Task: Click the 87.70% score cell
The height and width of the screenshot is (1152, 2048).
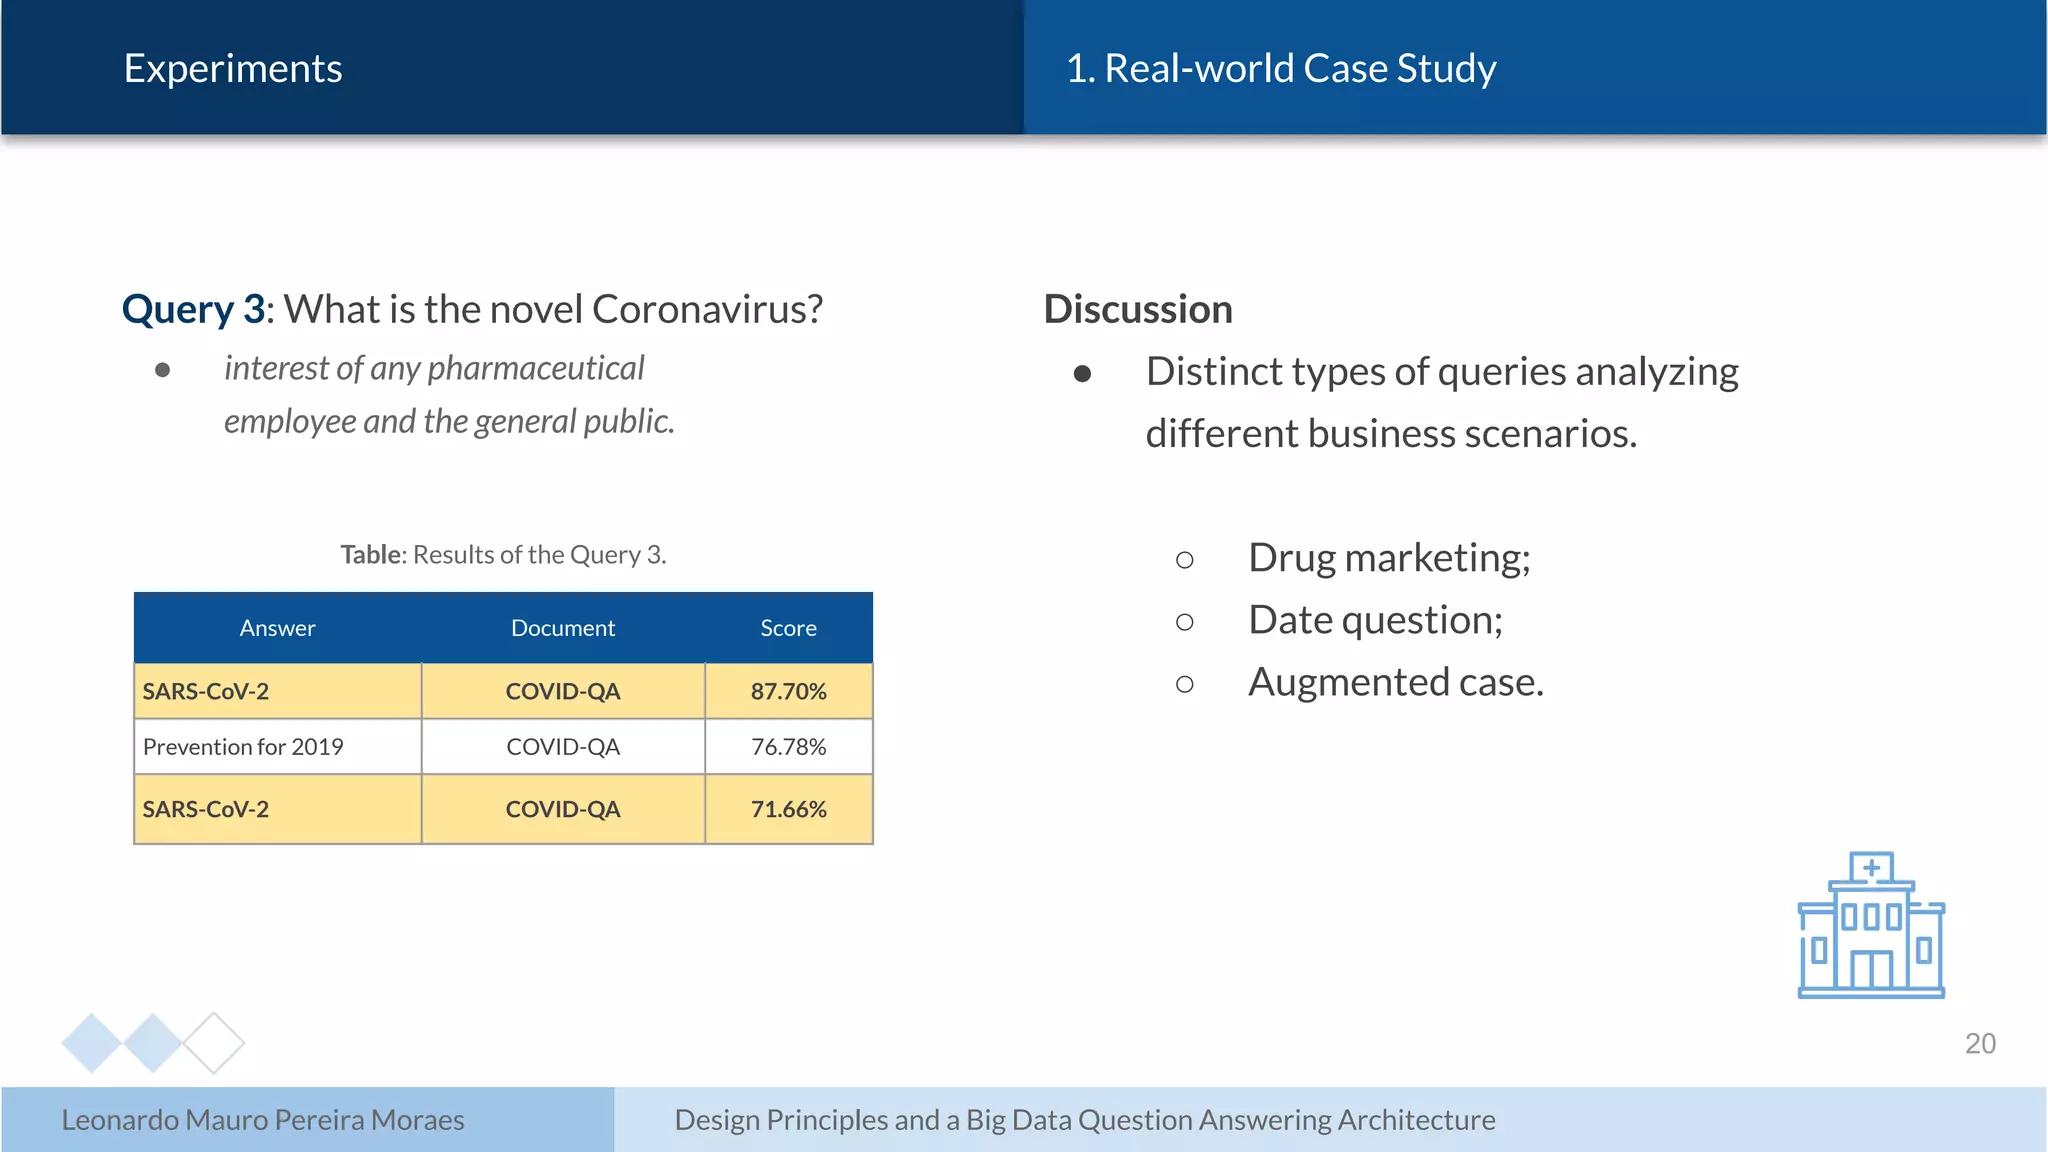Action: point(788,691)
